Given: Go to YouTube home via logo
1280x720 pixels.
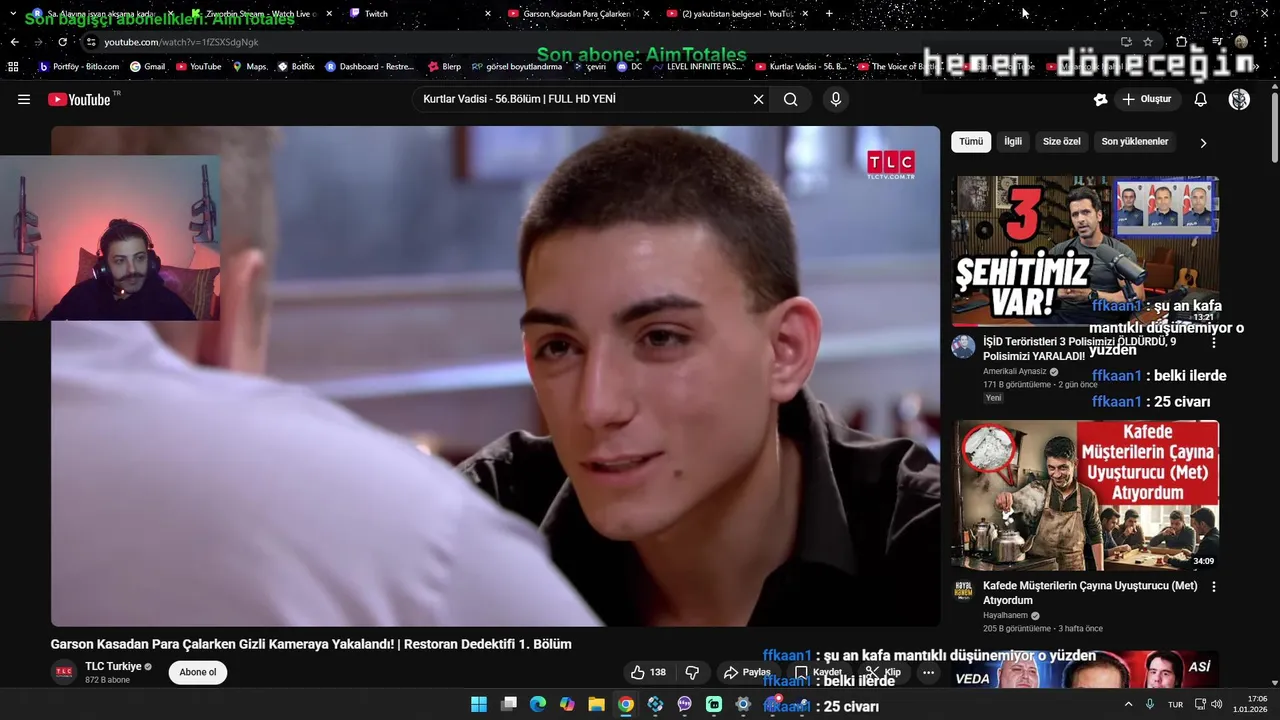Looking at the screenshot, I should click(80, 99).
